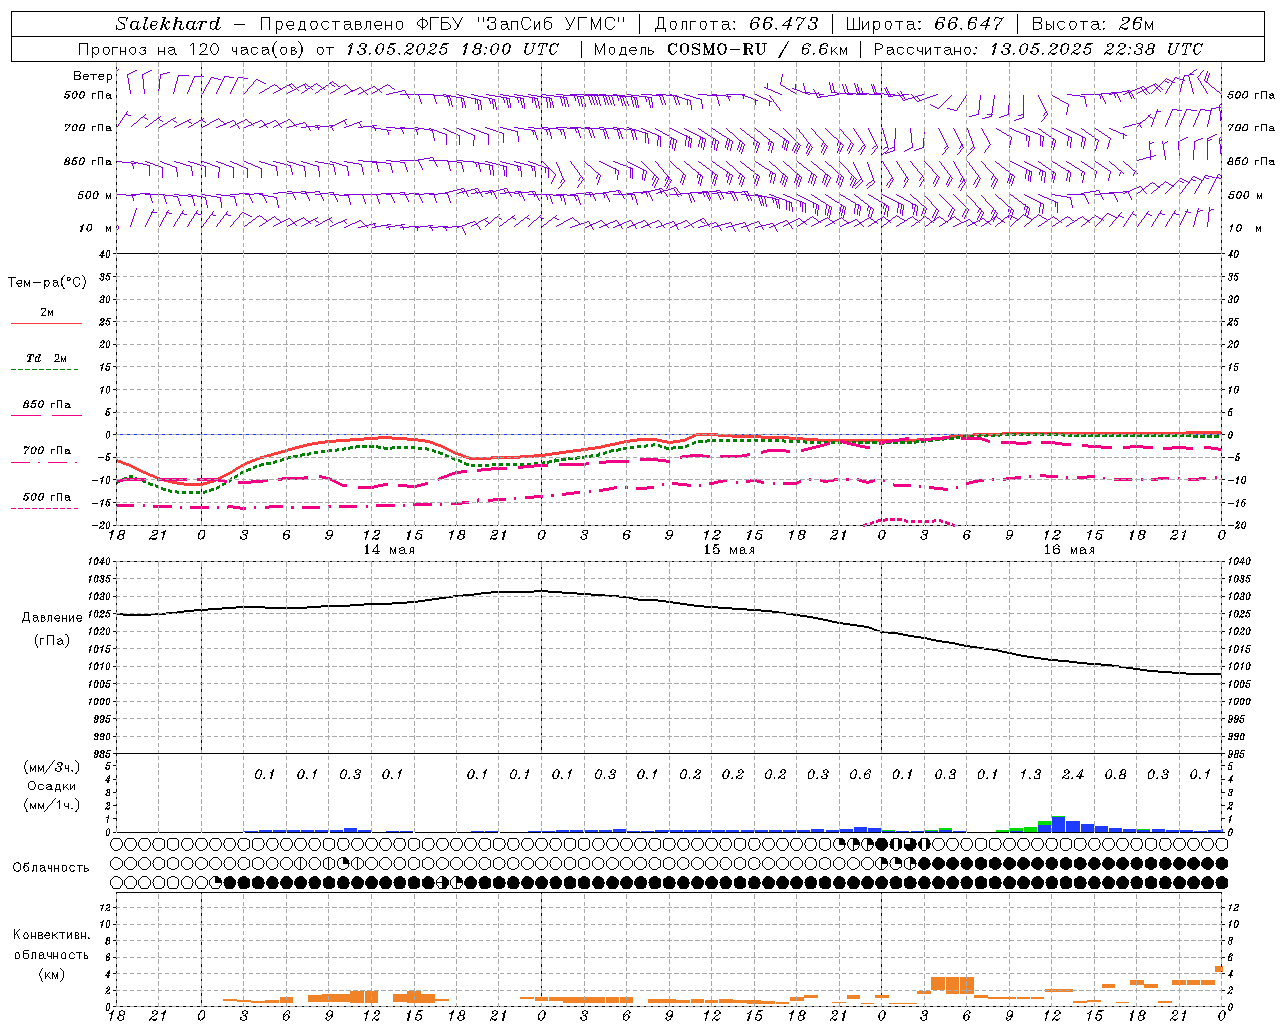Select the 2.4 precipitation value
This screenshot has height=1024, width=1280.
[x=1073, y=774]
